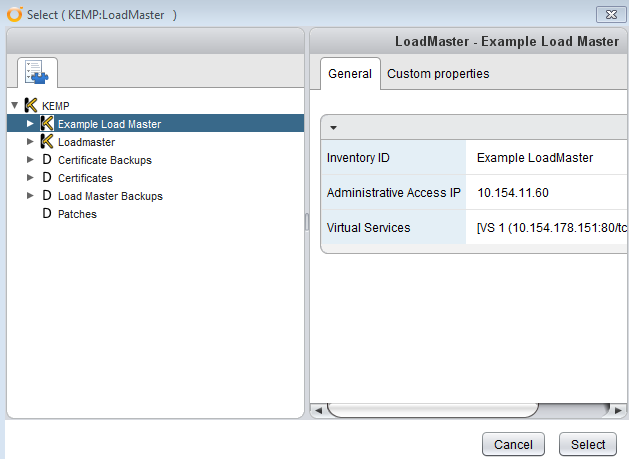Expand the Loadmaster node
The image size is (629, 459).
tap(30, 142)
